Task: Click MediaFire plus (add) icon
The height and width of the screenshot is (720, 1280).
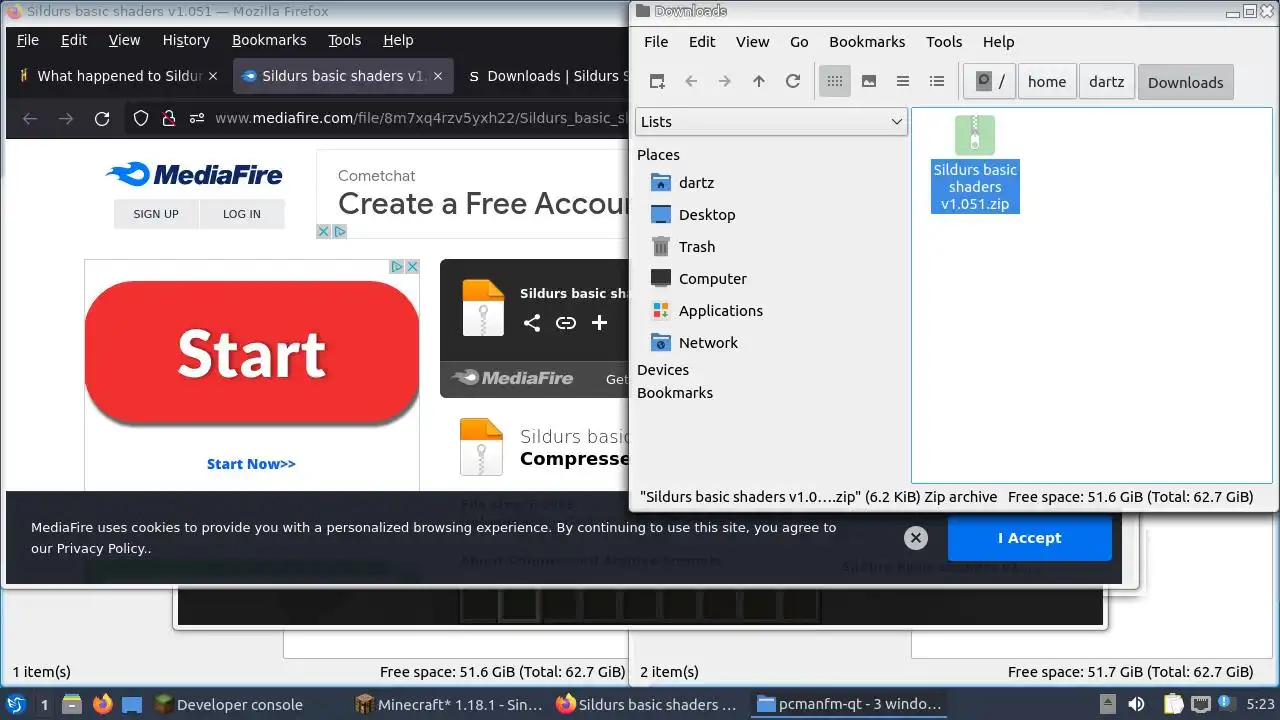Action: (599, 322)
